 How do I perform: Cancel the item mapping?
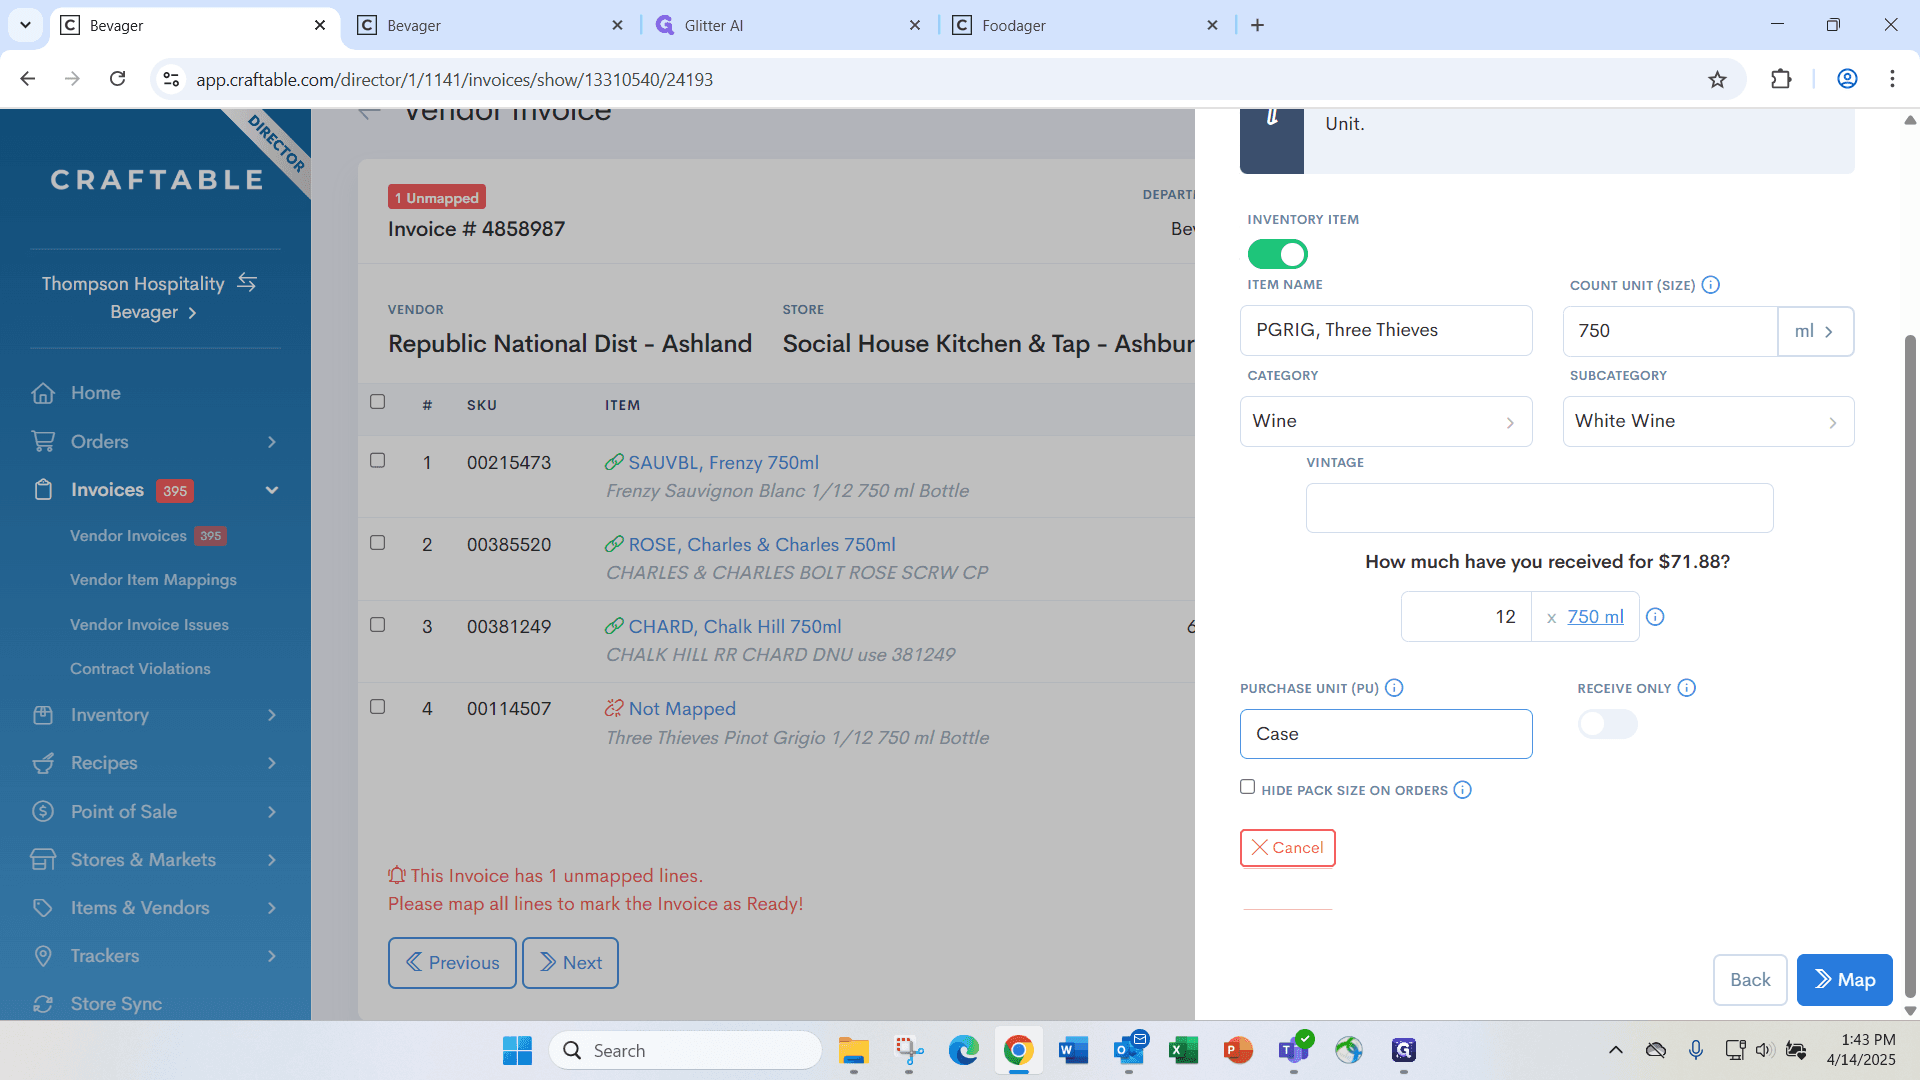1288,848
